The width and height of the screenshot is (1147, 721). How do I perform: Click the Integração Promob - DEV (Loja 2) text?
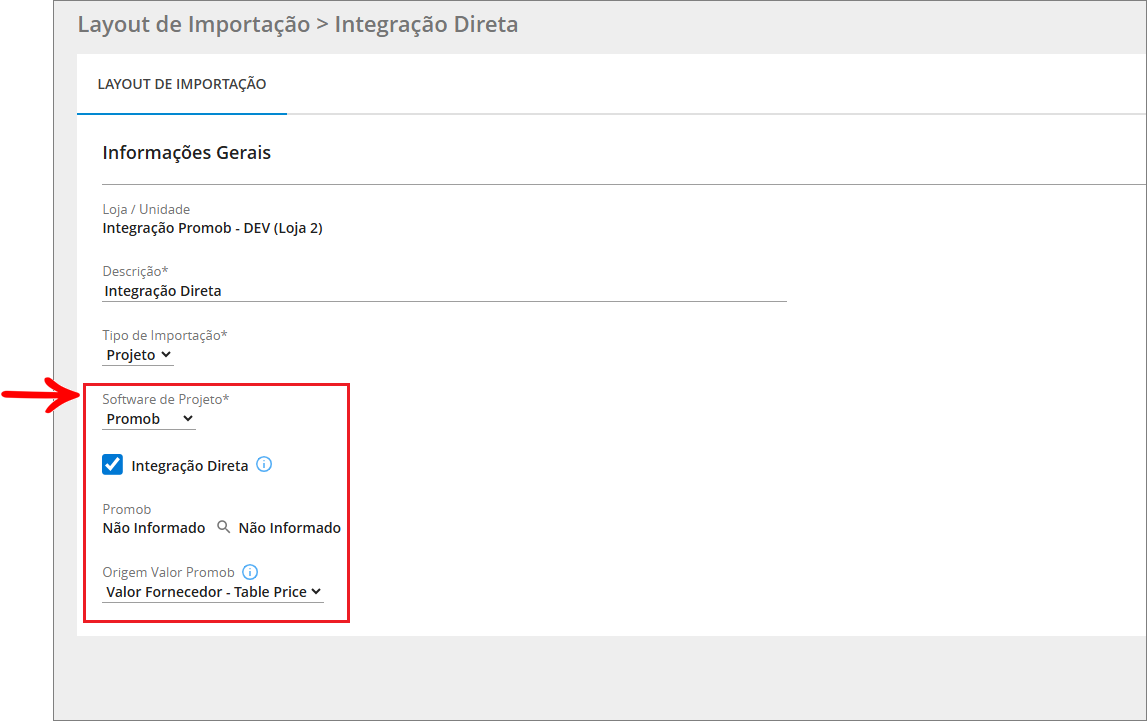(x=212, y=228)
